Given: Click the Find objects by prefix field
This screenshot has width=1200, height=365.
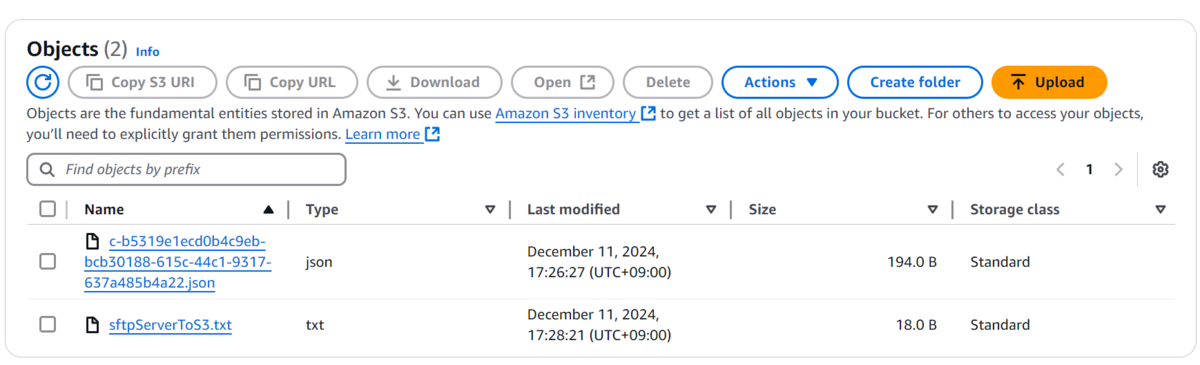Looking at the screenshot, I should point(186,170).
